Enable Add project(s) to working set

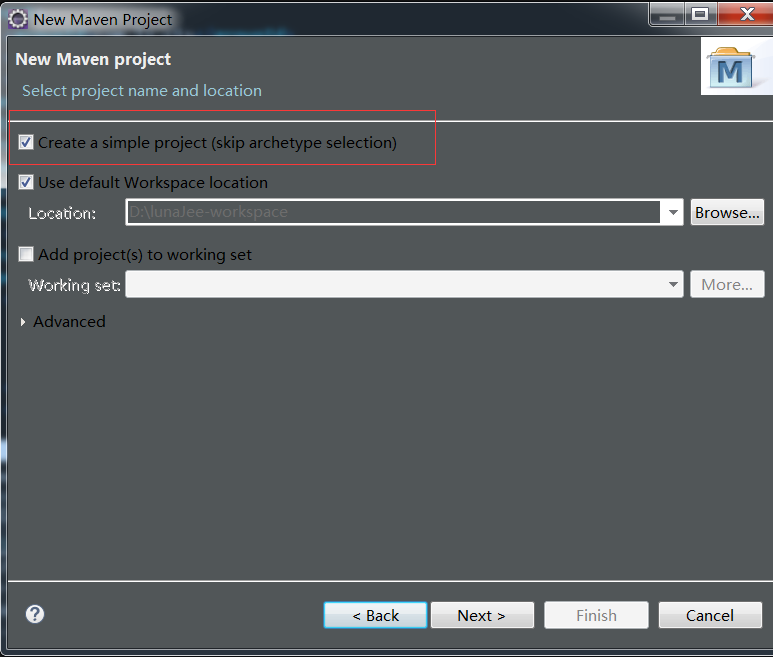tap(26, 254)
